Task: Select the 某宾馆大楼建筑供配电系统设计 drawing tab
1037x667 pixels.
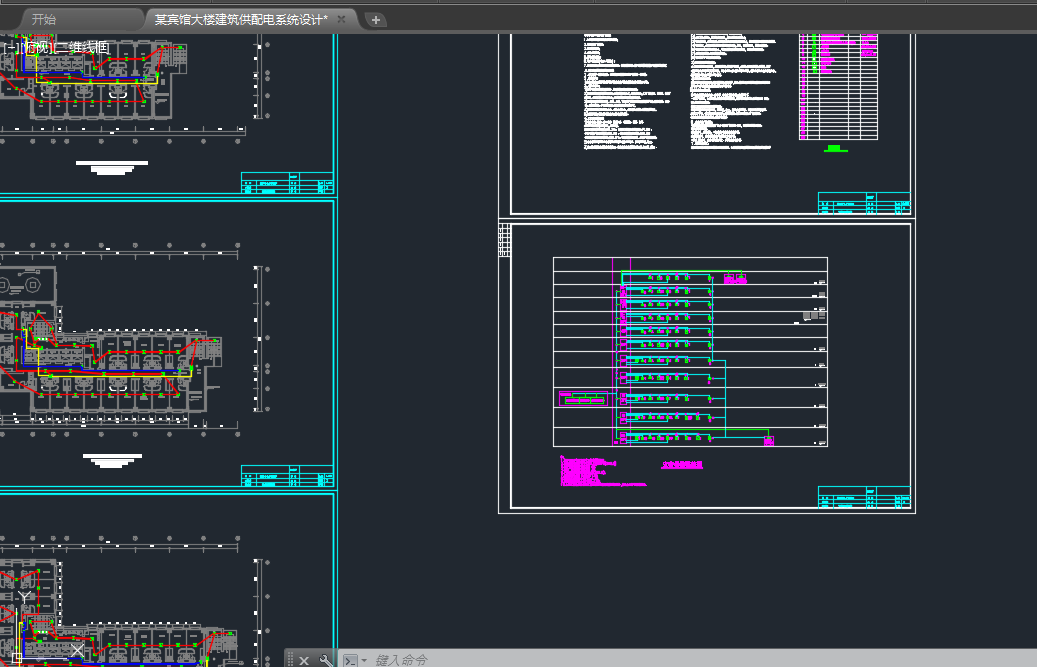Action: tap(240, 19)
